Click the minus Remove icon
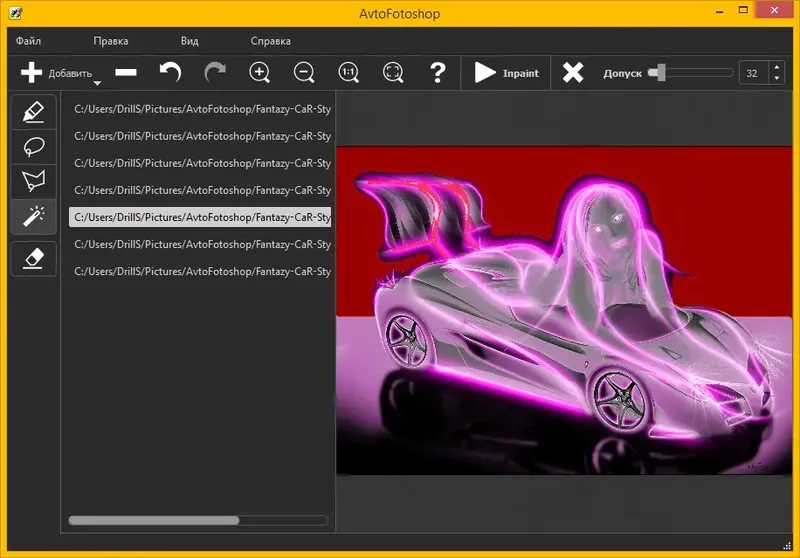The height and width of the screenshot is (558, 800). [x=126, y=72]
